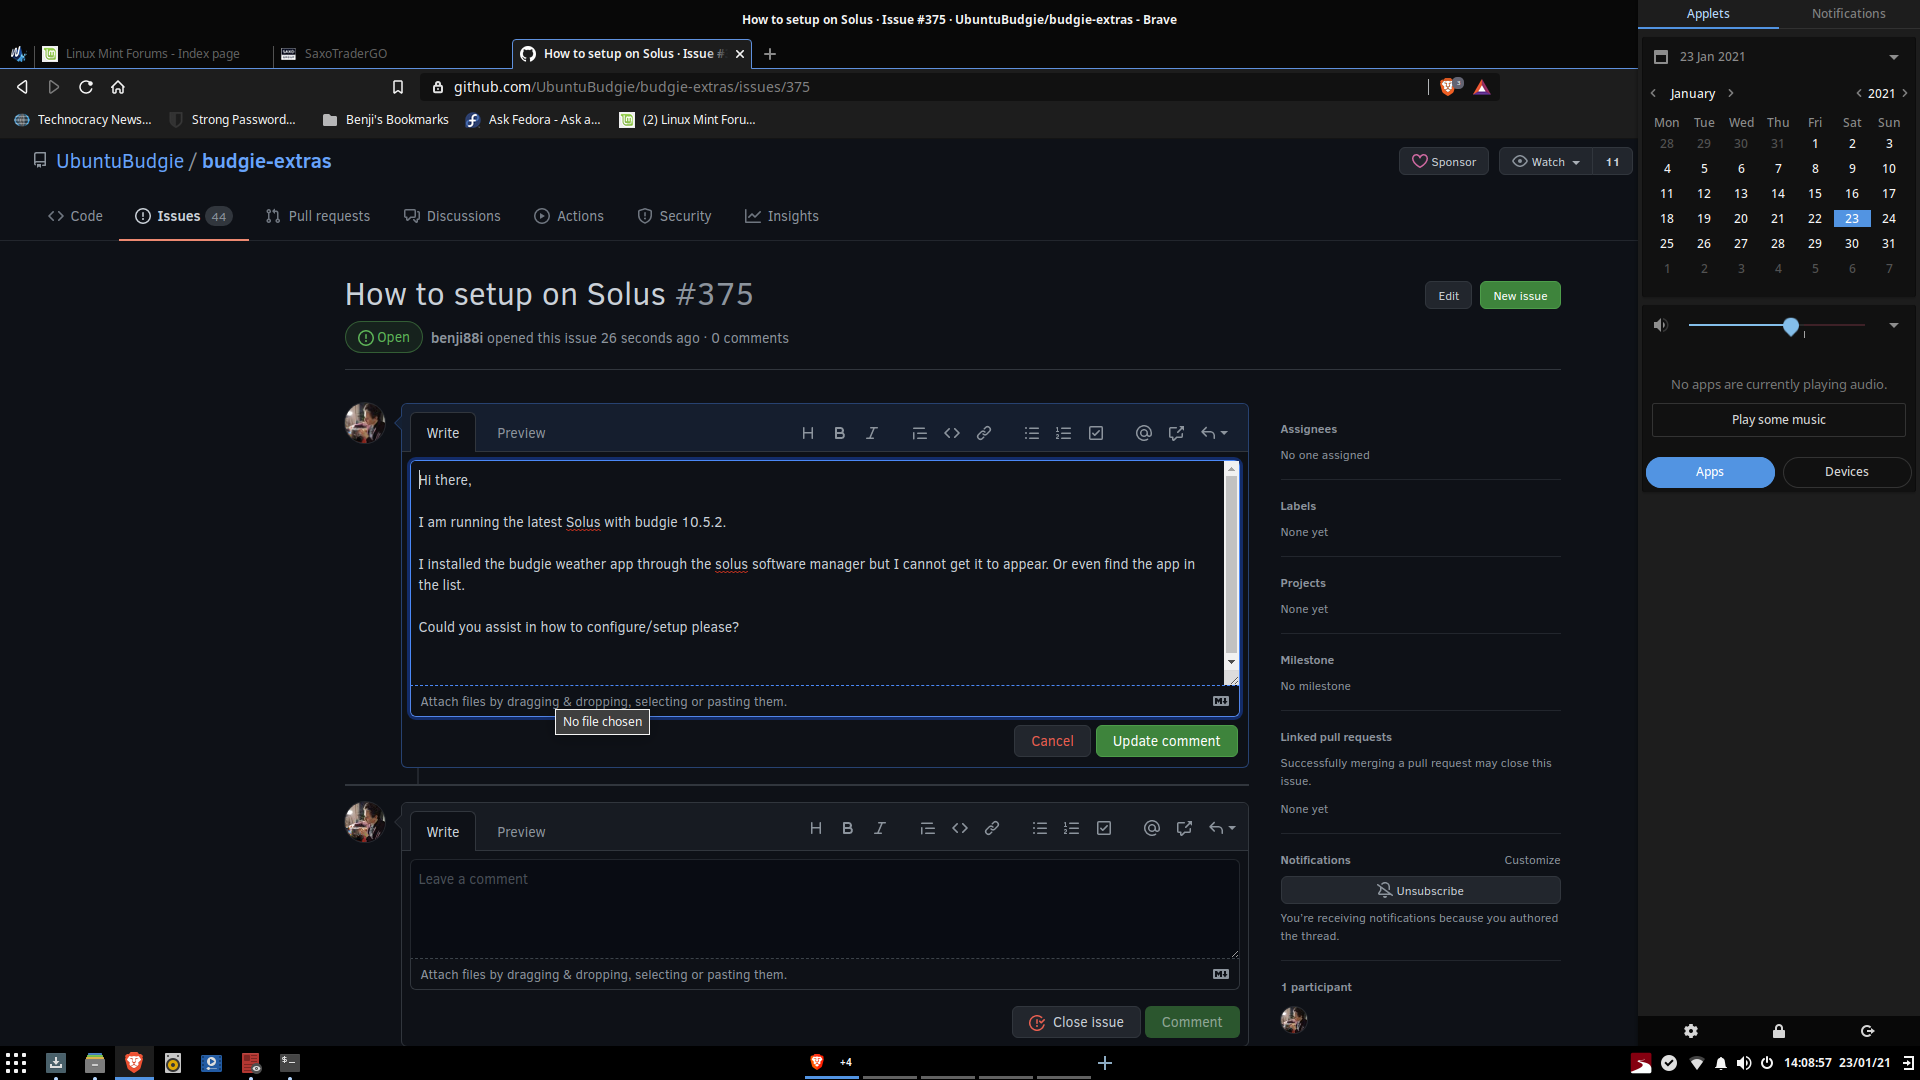Expand the date dropdown in calendar applet
Viewport: 1920px width, 1080px height.
(x=1894, y=57)
